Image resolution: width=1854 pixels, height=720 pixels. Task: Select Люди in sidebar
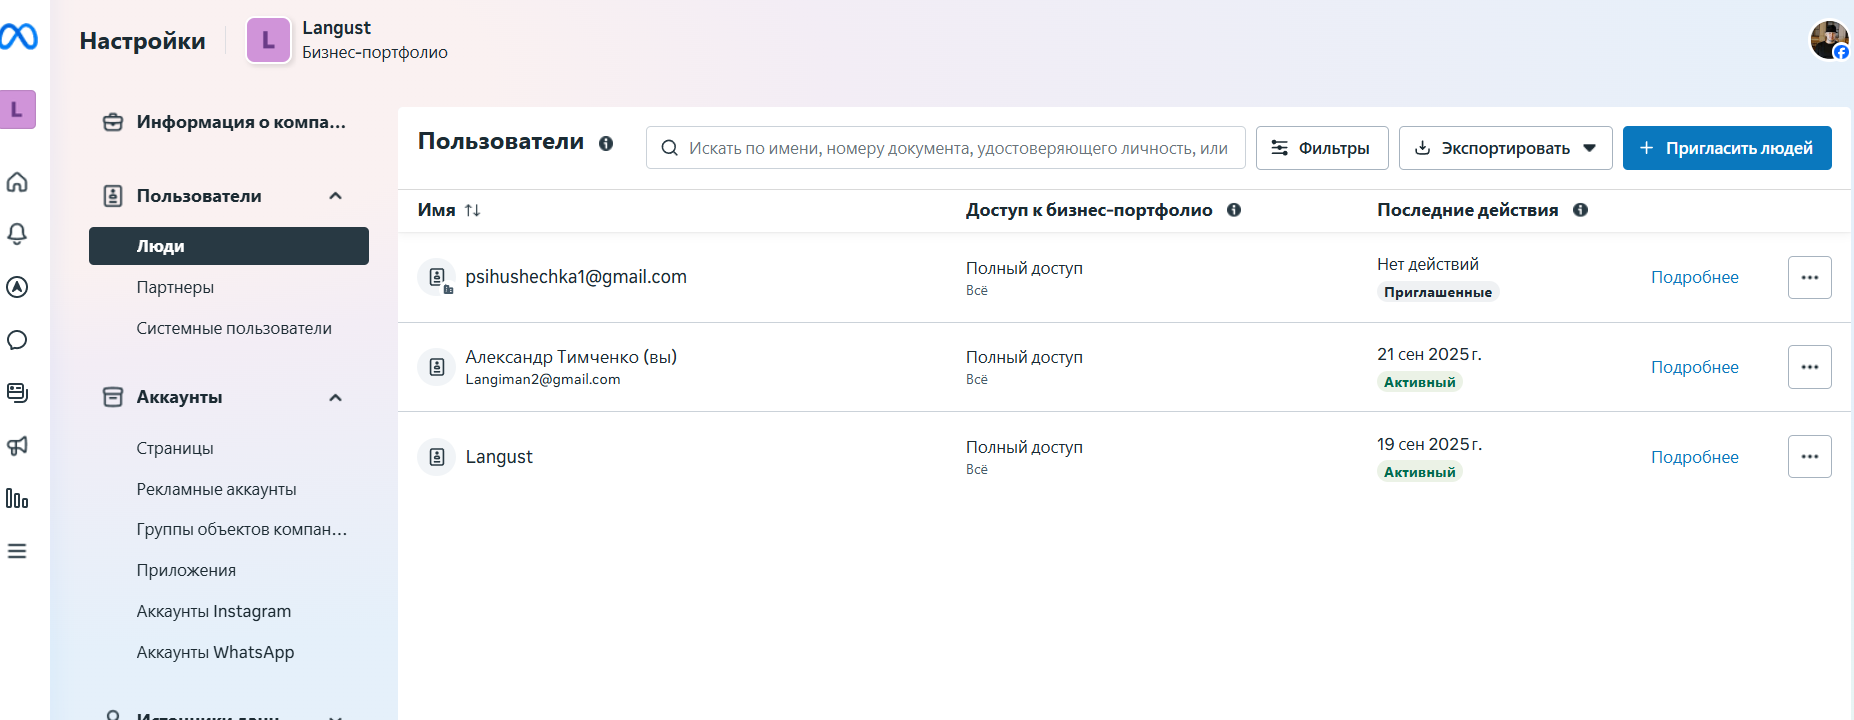(229, 246)
